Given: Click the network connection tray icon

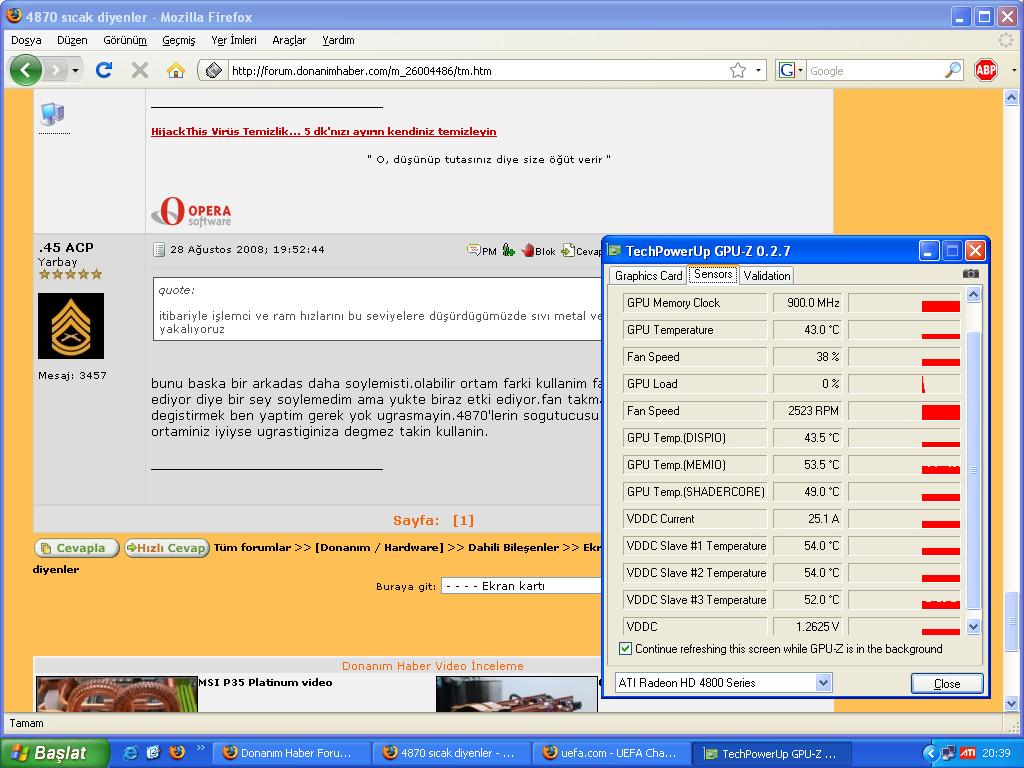Looking at the screenshot, I should click(x=948, y=753).
